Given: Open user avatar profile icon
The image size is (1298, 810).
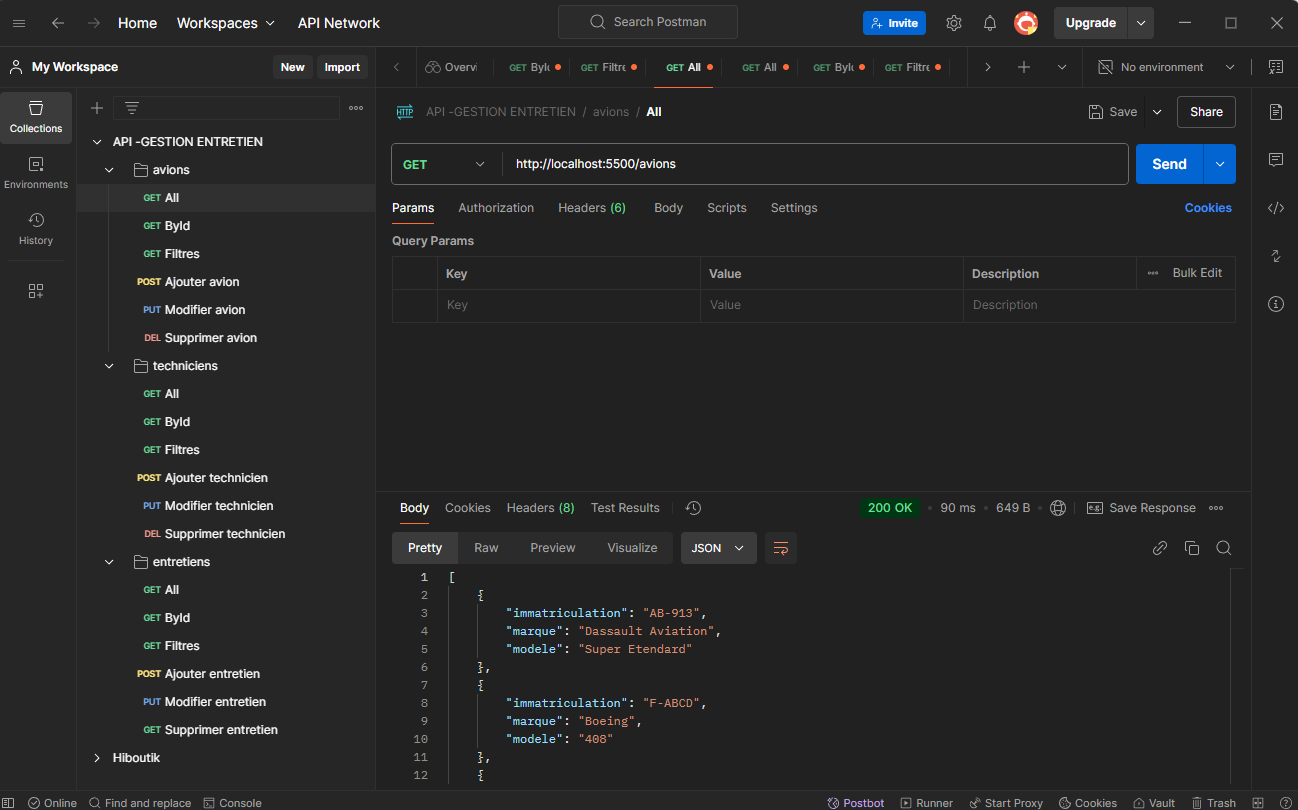Looking at the screenshot, I should pos(1026,23).
